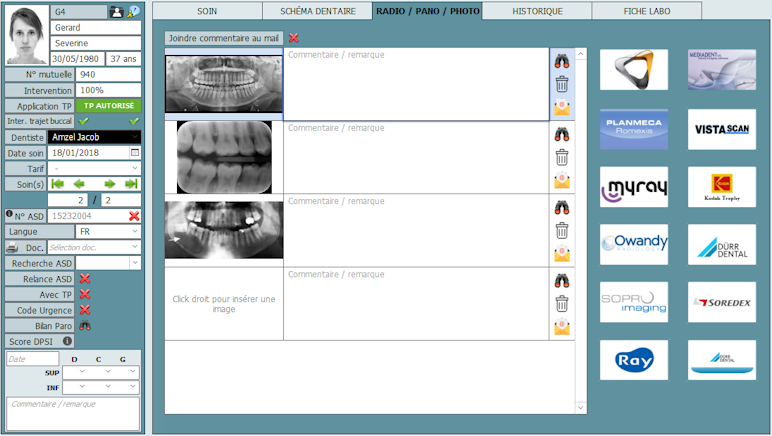The image size is (772, 436).
Task: Open the Bilan Paro binoculars icon
Action: tap(85, 326)
